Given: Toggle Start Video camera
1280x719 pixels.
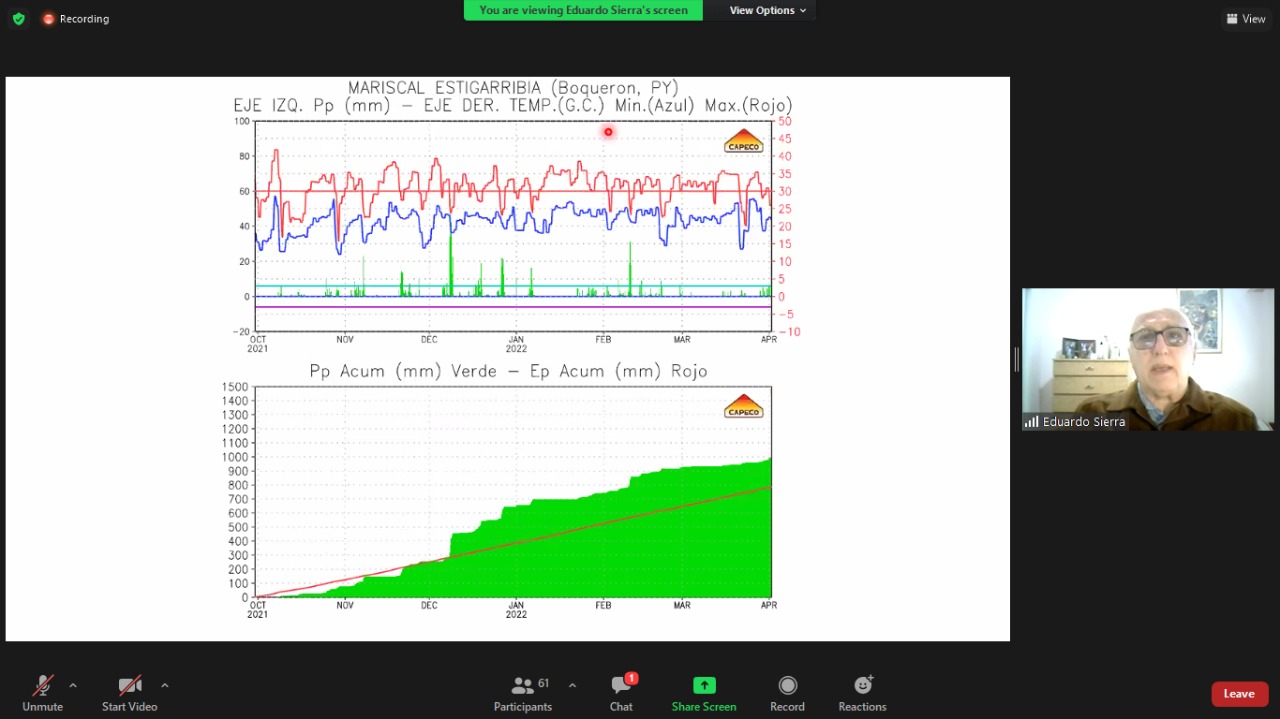Looking at the screenshot, I should point(130,693).
